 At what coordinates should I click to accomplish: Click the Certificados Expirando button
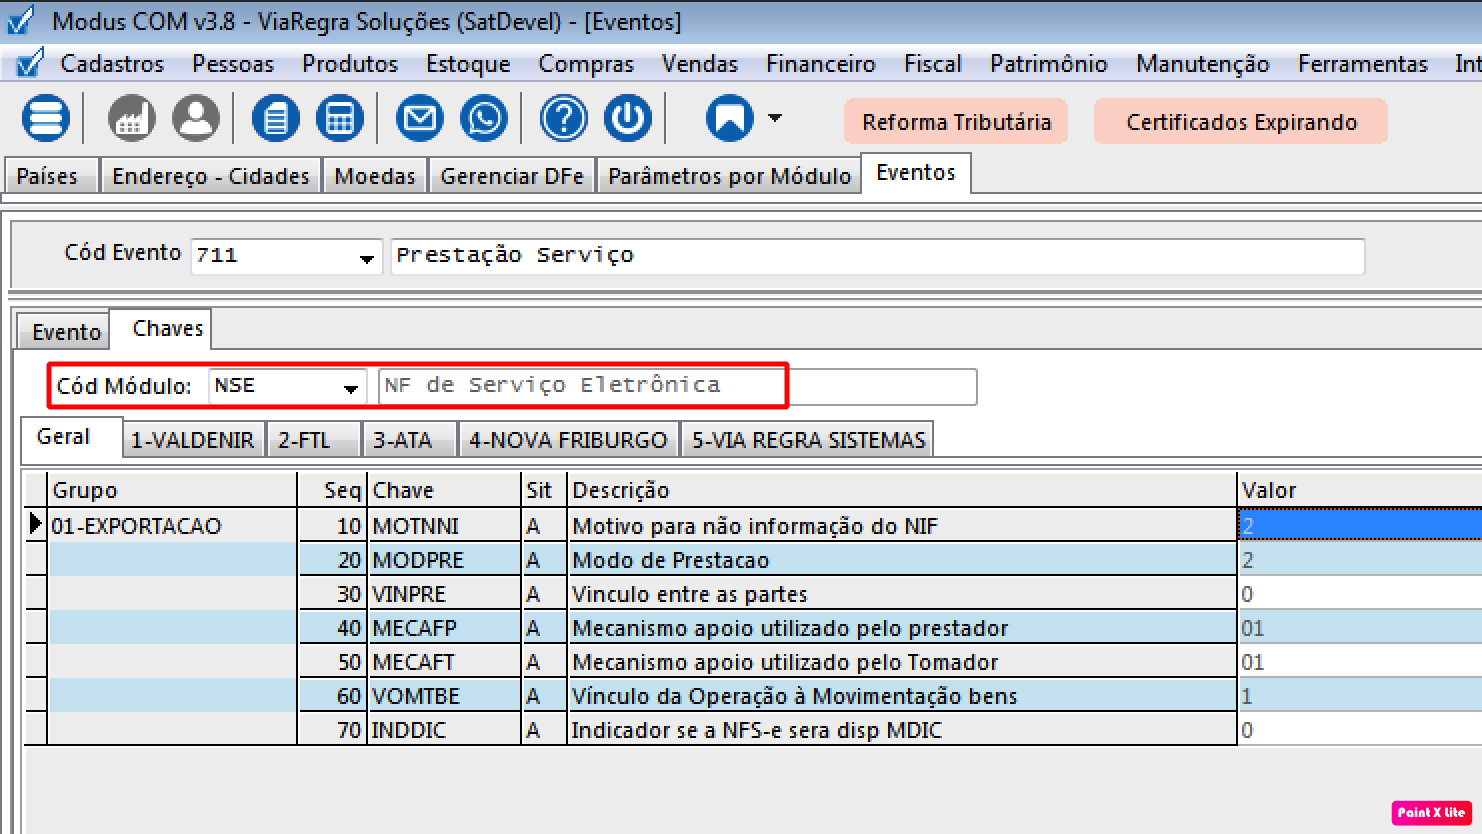pyautogui.click(x=1241, y=122)
